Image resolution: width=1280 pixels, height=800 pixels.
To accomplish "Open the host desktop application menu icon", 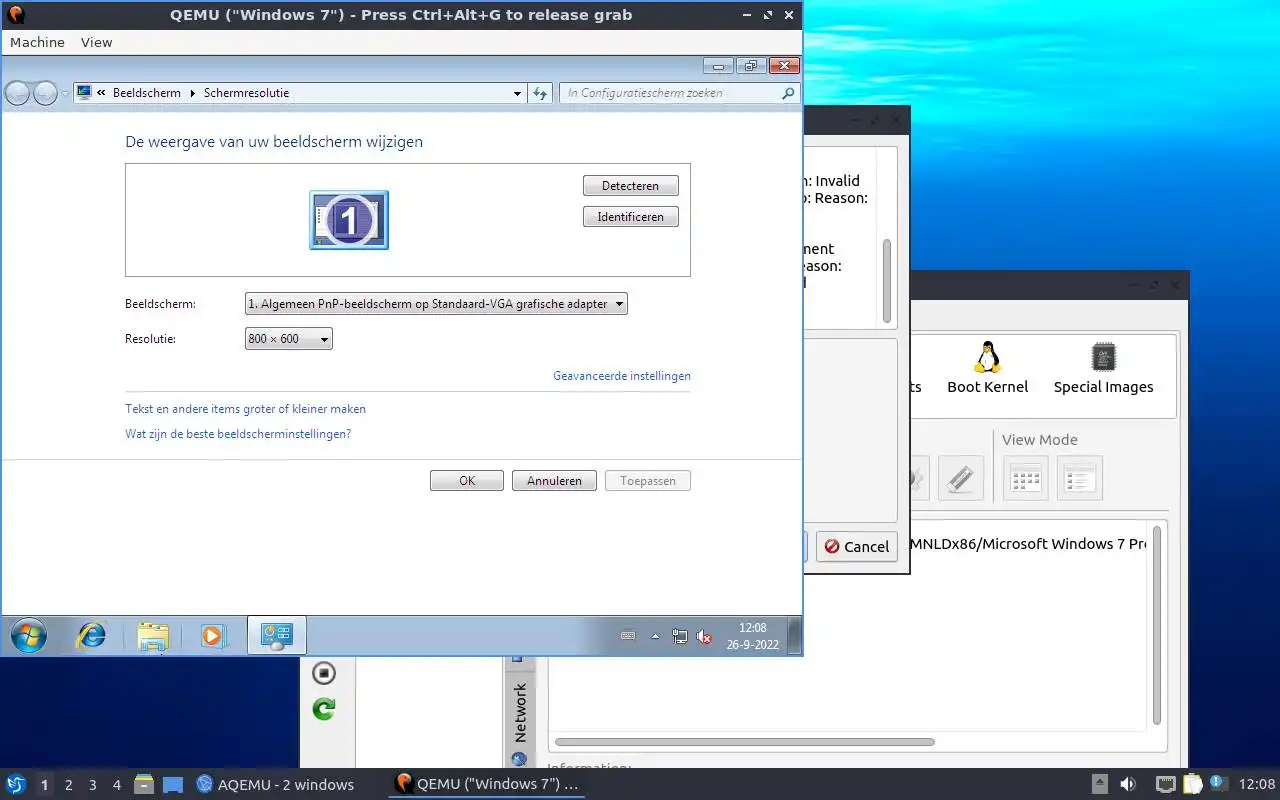I will (x=15, y=784).
